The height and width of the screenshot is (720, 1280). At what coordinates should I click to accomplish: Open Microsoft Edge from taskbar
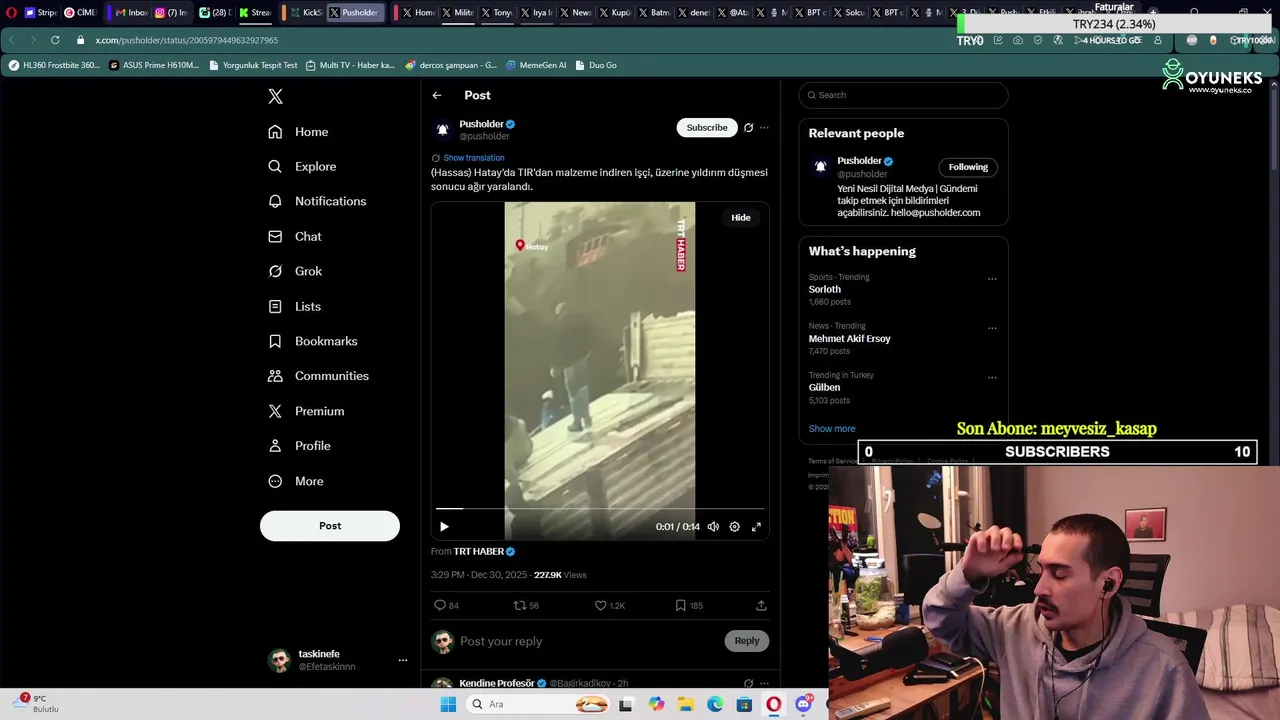click(x=715, y=704)
